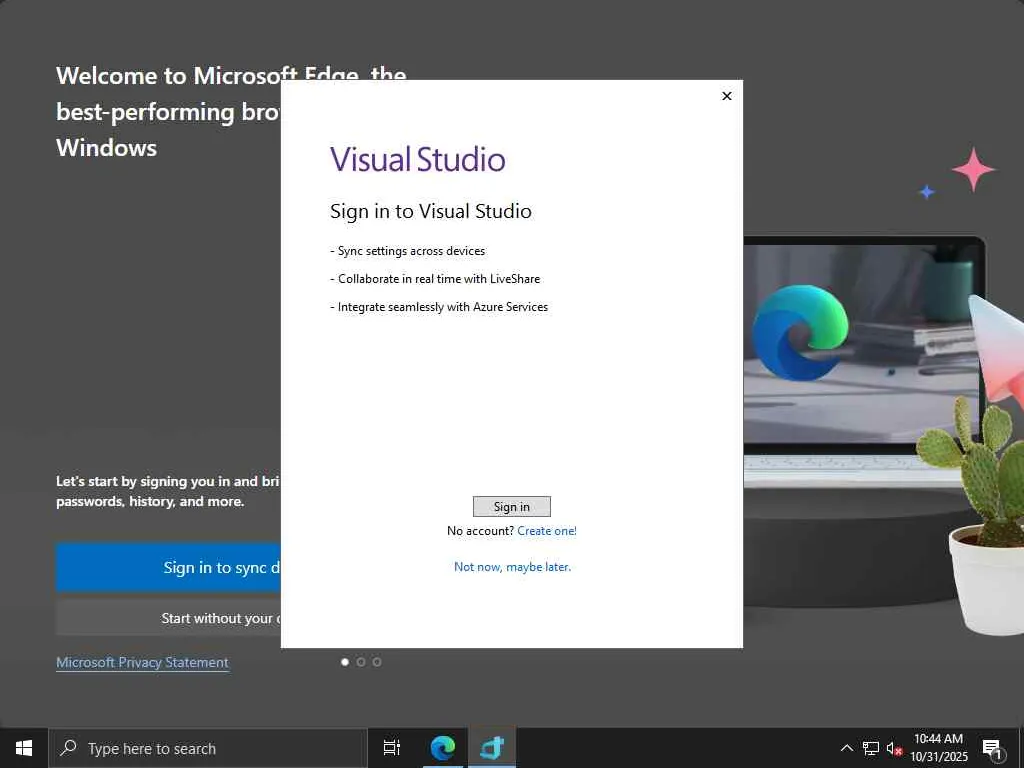
Task: Open the network status tray icon
Action: (871, 748)
